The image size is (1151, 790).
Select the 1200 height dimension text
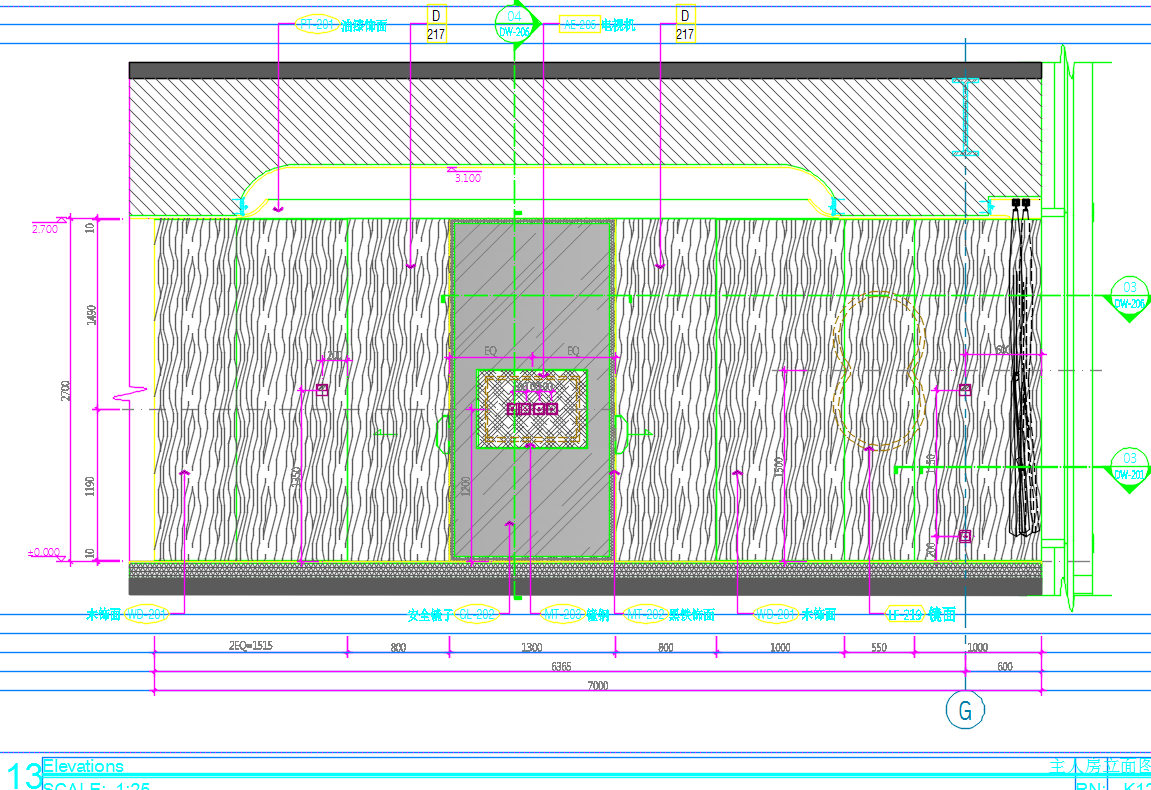tap(465, 486)
